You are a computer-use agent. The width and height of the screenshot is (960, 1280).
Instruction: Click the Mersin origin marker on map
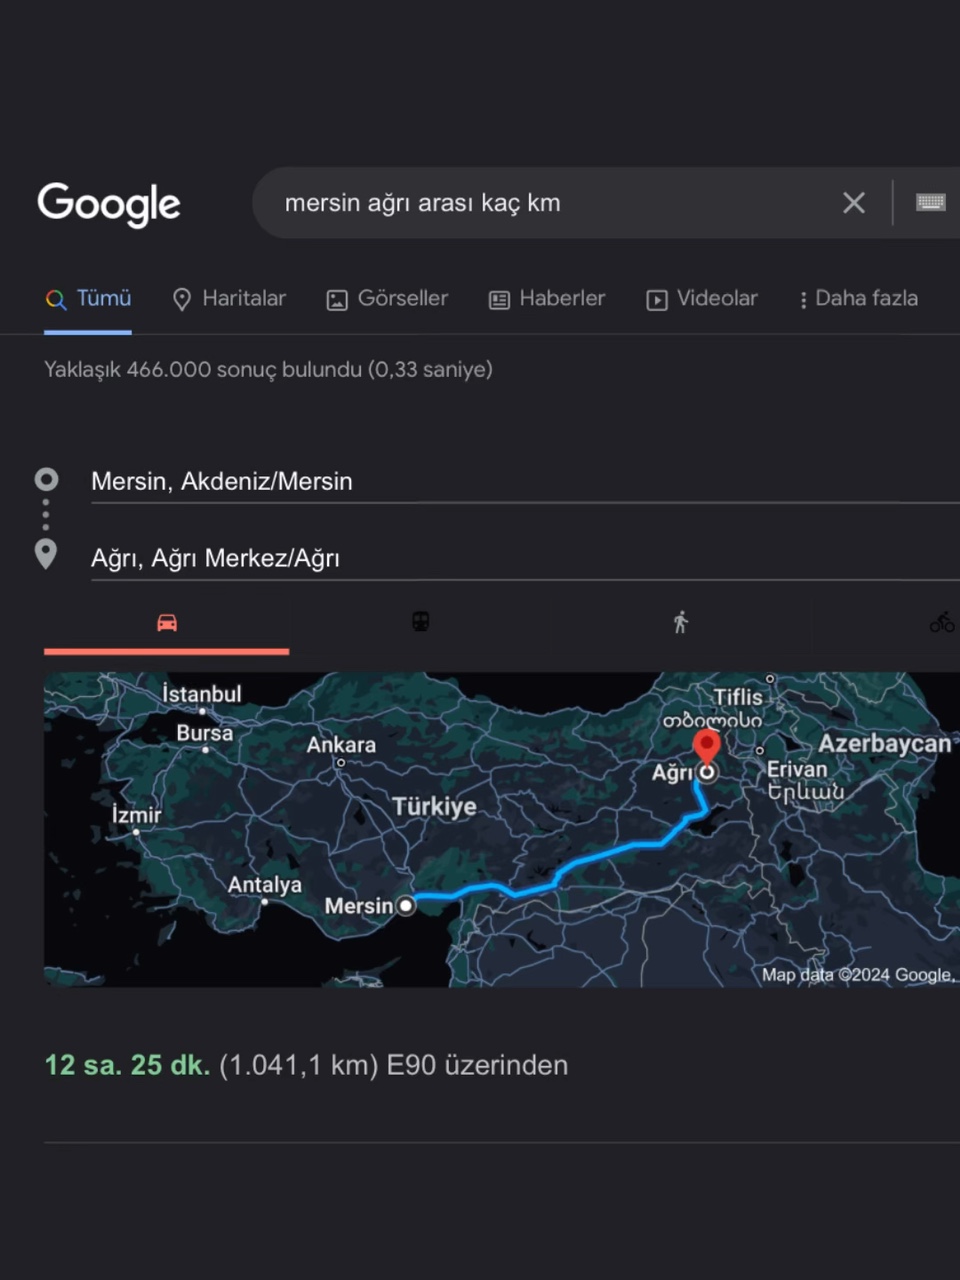405,906
